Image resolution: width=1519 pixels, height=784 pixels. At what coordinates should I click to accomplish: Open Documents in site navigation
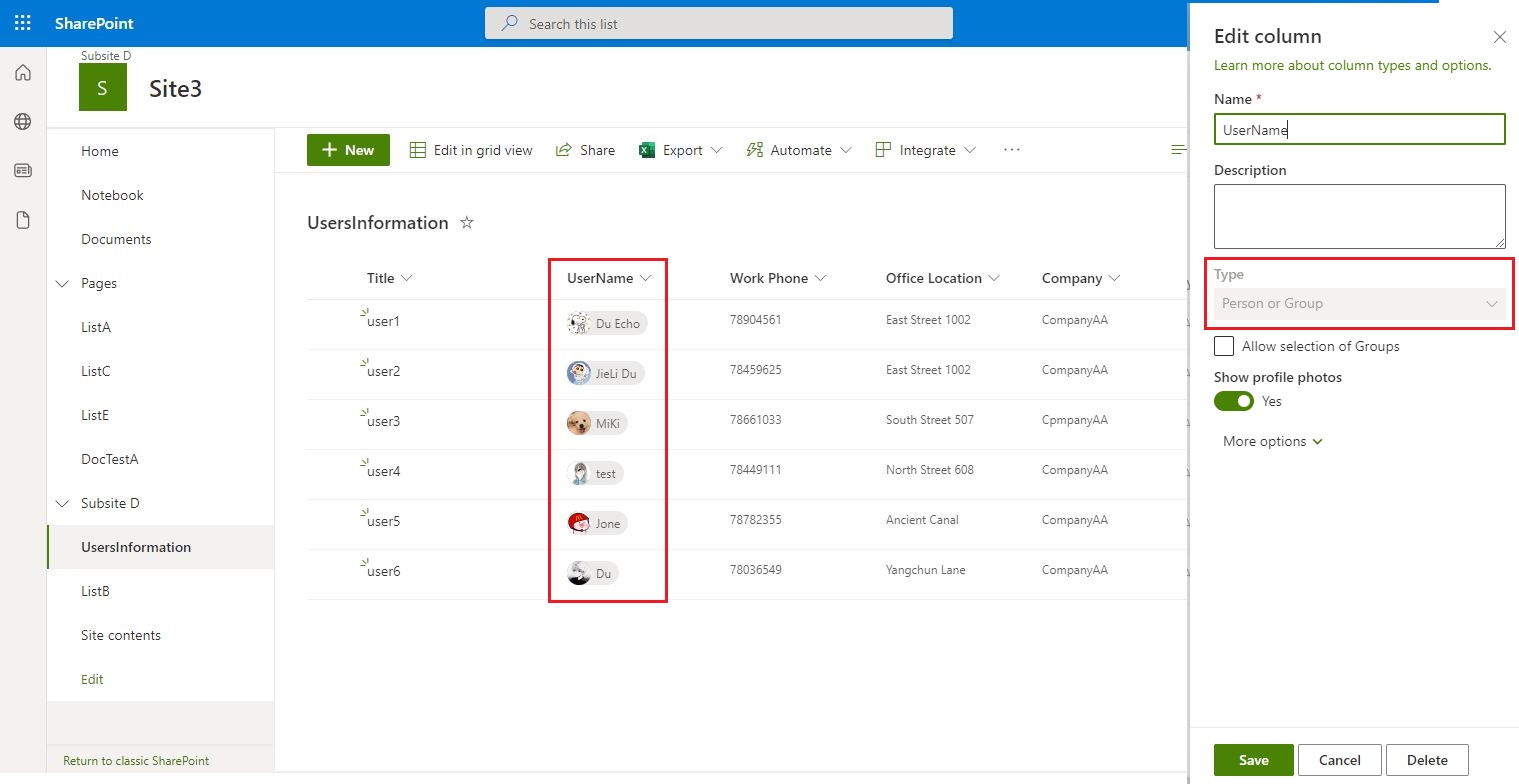point(116,239)
